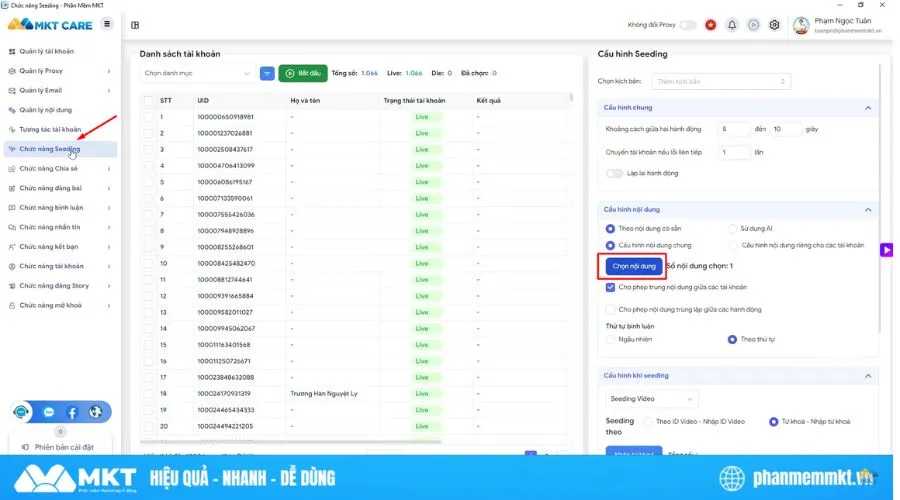Open the Facebook icon link

(x=72, y=412)
